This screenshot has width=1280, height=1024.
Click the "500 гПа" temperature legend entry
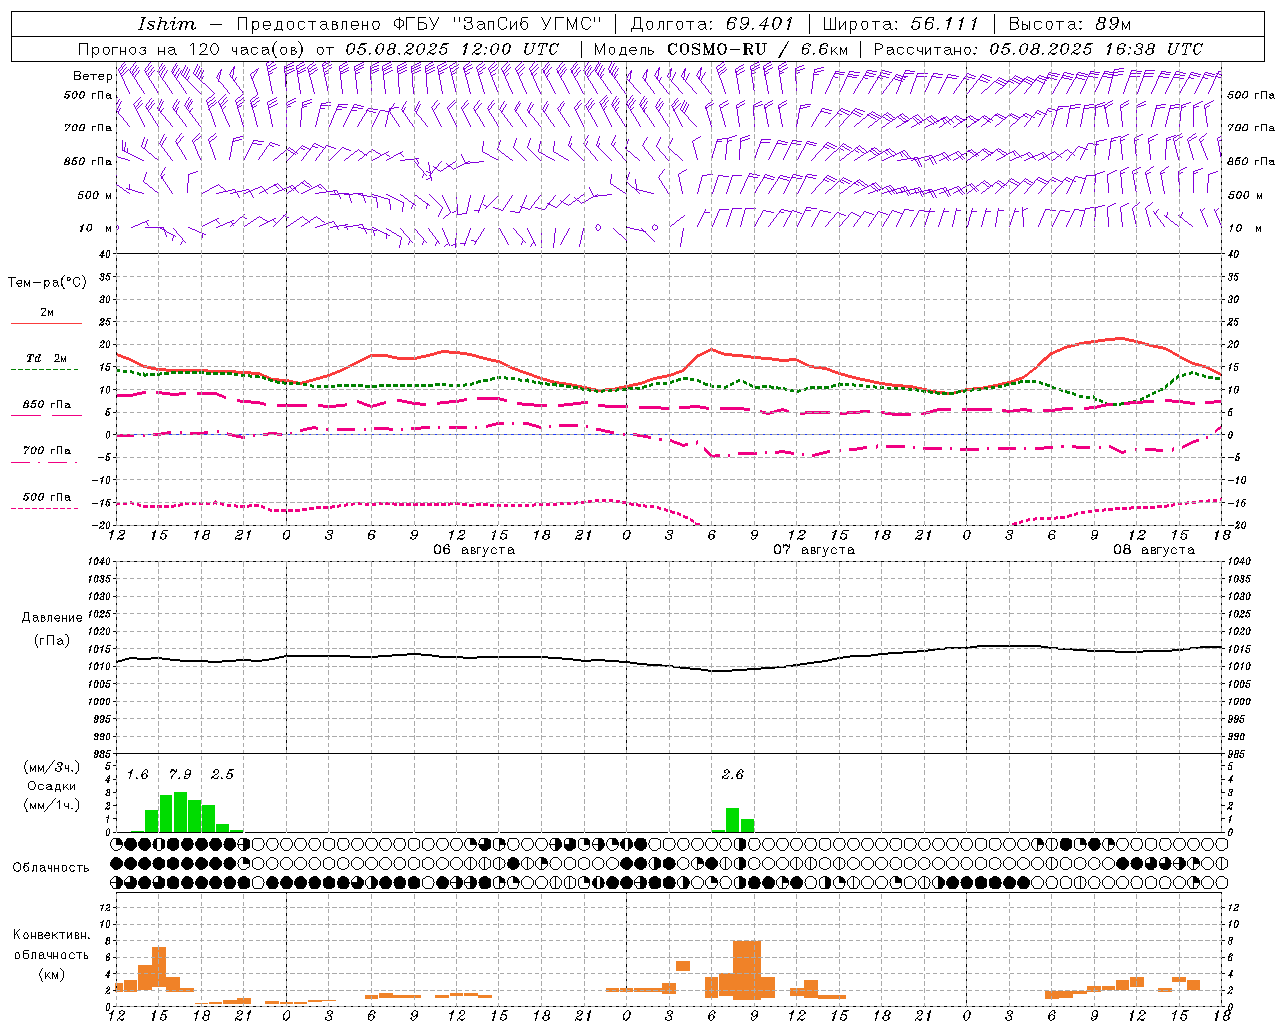click(47, 497)
